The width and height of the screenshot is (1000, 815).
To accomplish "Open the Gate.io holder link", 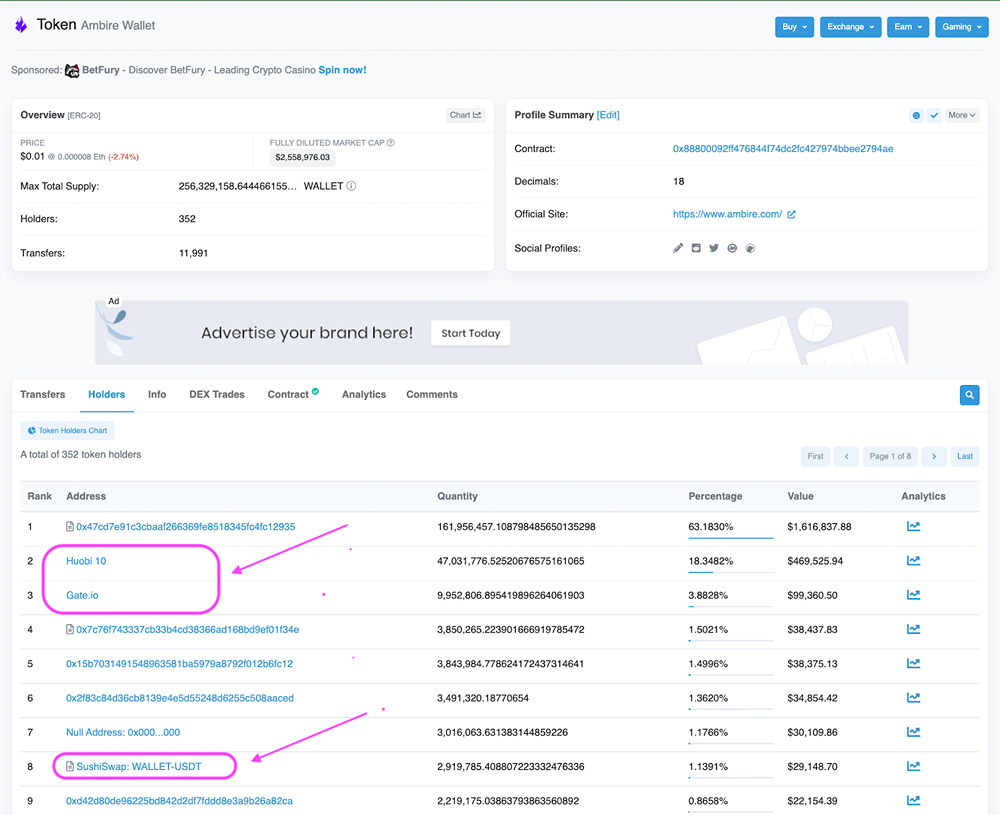I will [82, 595].
